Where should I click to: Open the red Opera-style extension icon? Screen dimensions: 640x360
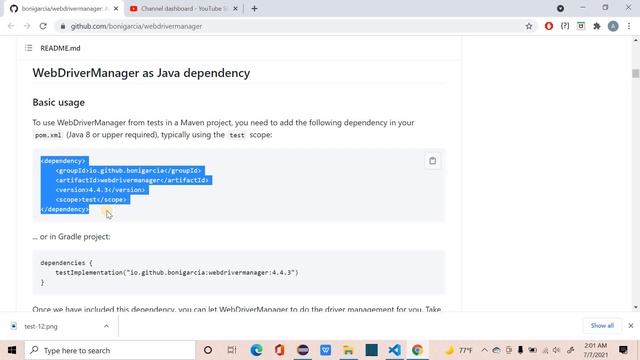549,26
